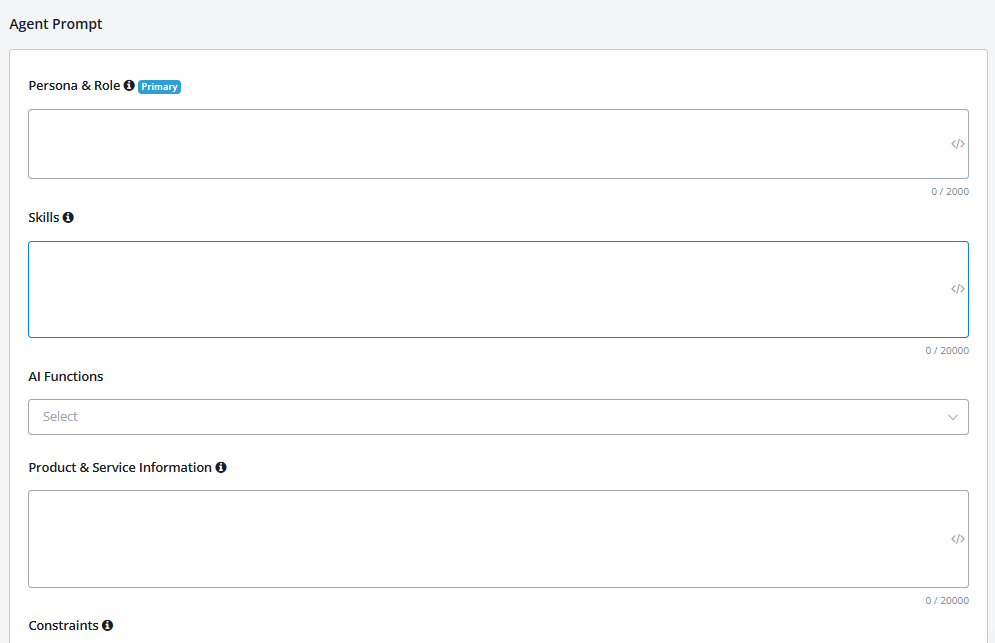995x643 pixels.
Task: Click into Product & Service Information text box
Action: click(480, 539)
